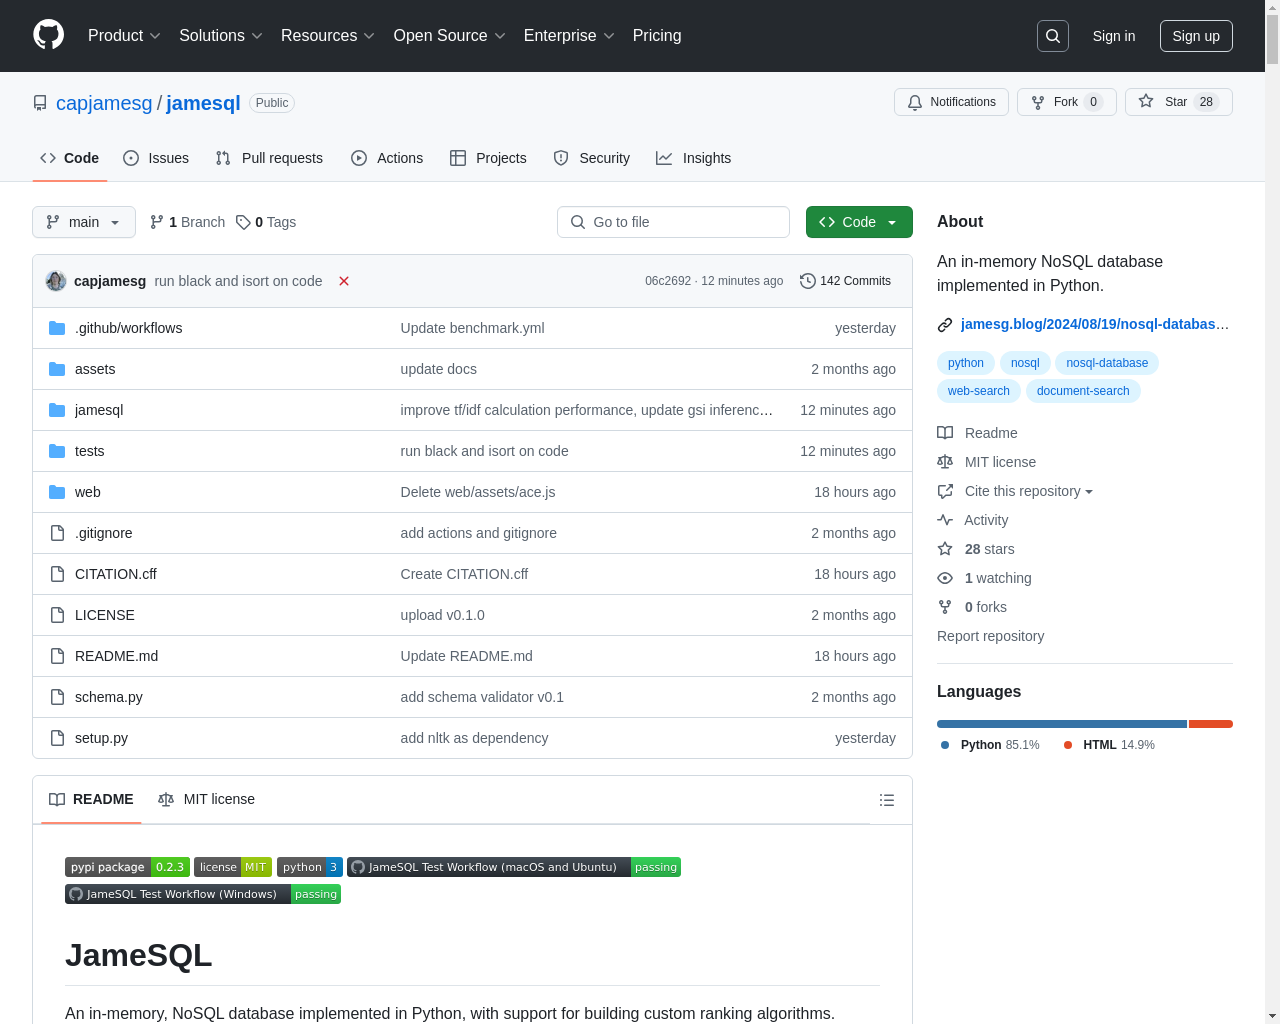Viewport: 1280px width, 1024px height.
Task: Click the .gitignore file icon
Action: coord(57,533)
